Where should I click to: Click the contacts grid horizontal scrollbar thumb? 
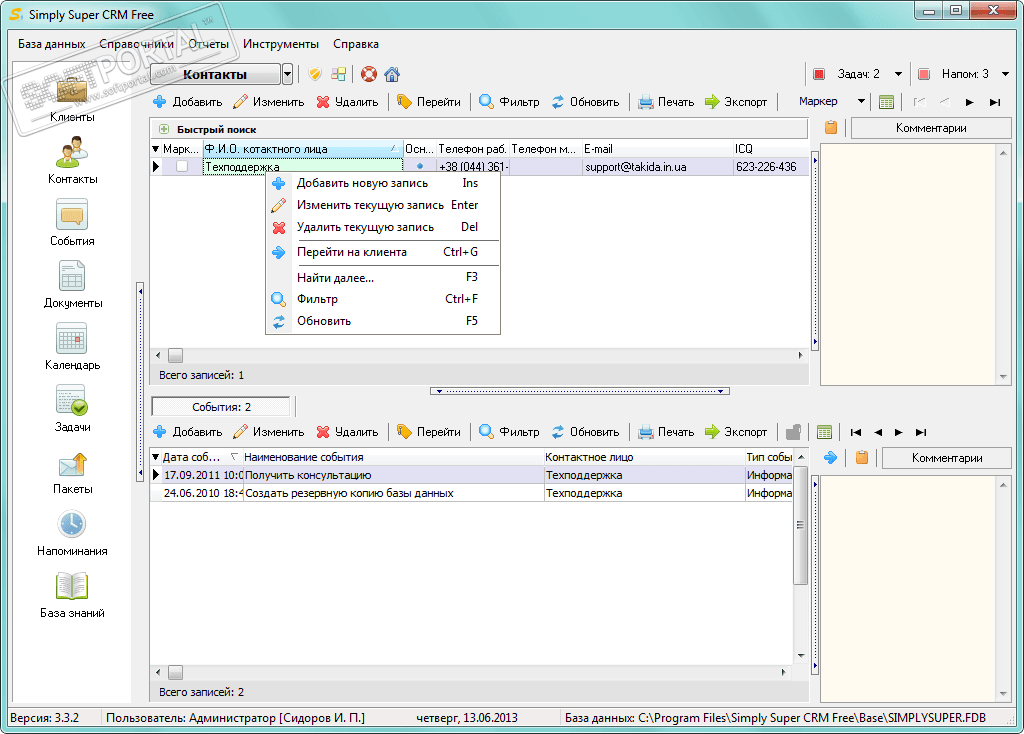pyautogui.click(x=175, y=355)
